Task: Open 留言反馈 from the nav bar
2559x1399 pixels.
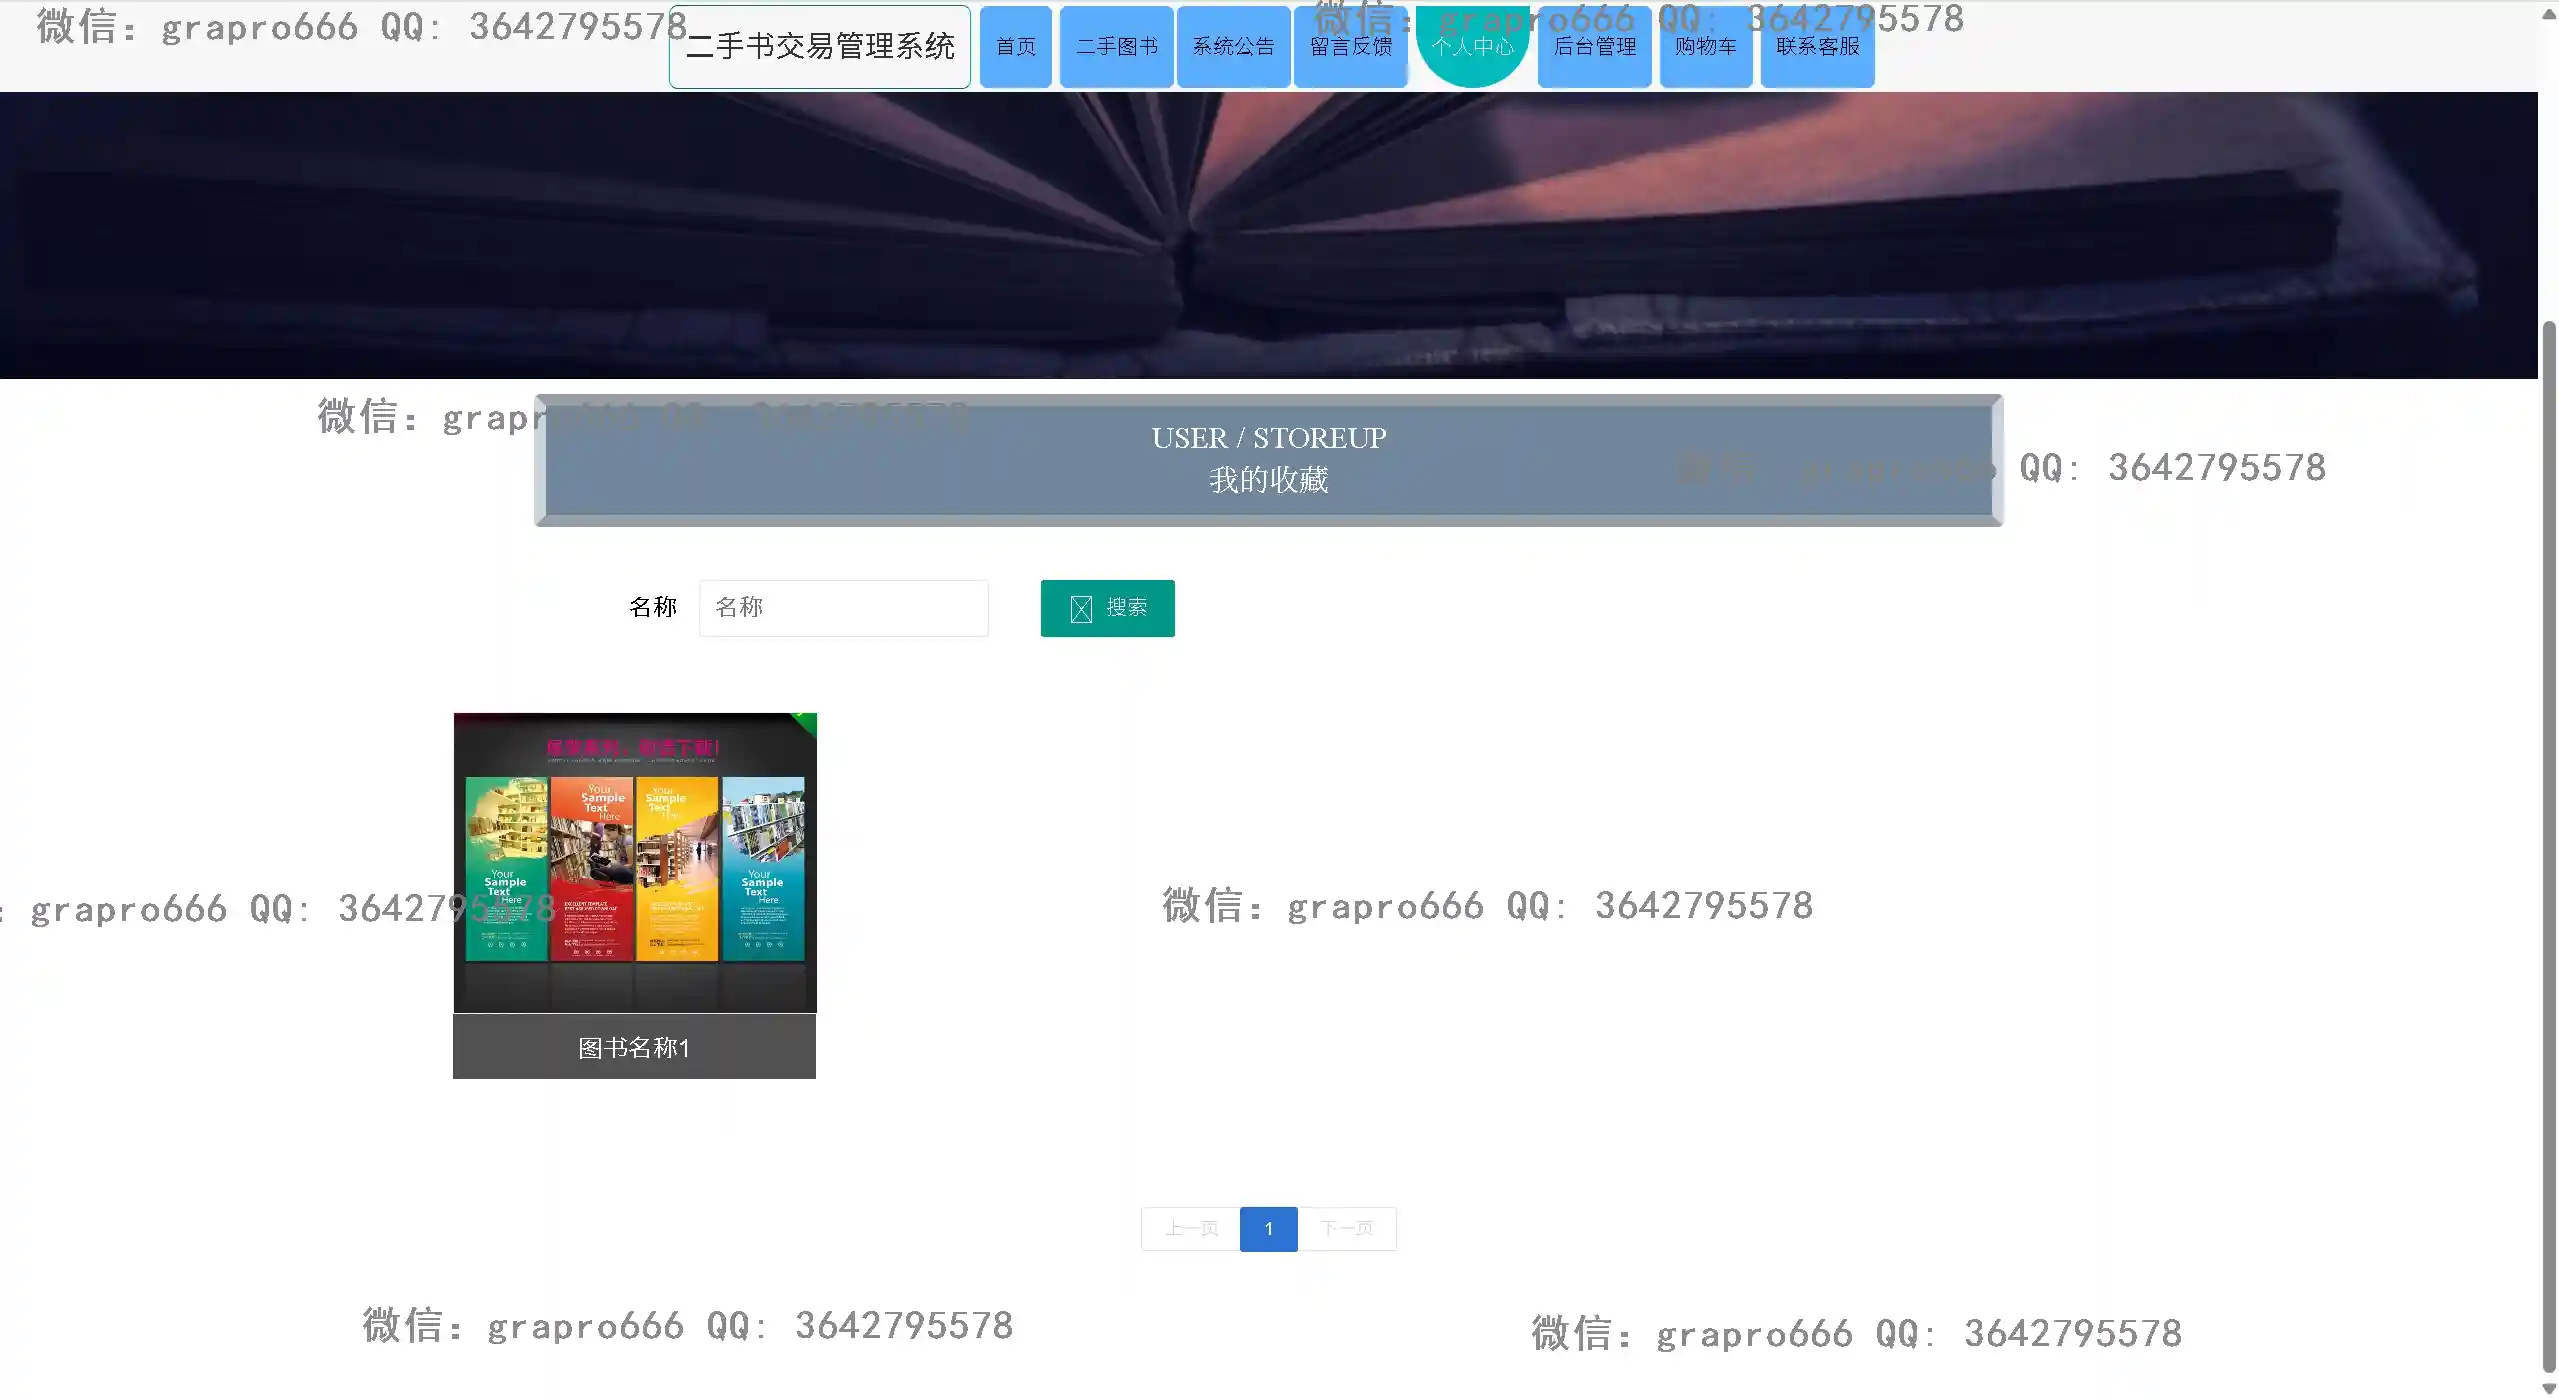Action: coord(1350,47)
